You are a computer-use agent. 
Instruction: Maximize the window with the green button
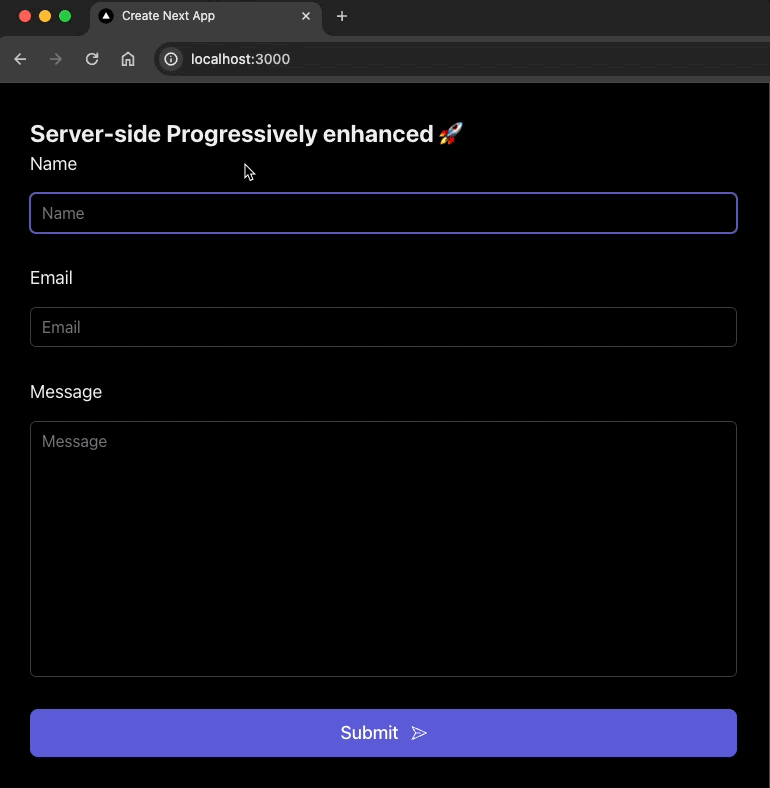(65, 16)
